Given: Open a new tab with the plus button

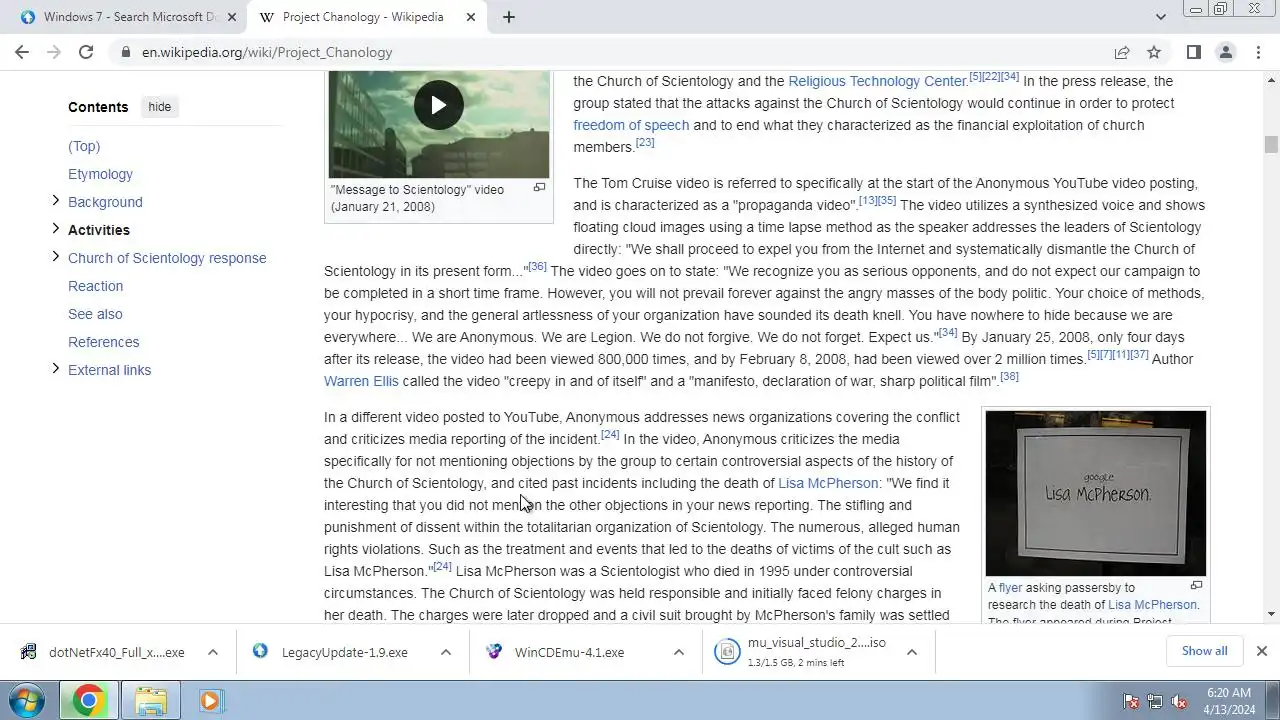Looking at the screenshot, I should pos(508,17).
